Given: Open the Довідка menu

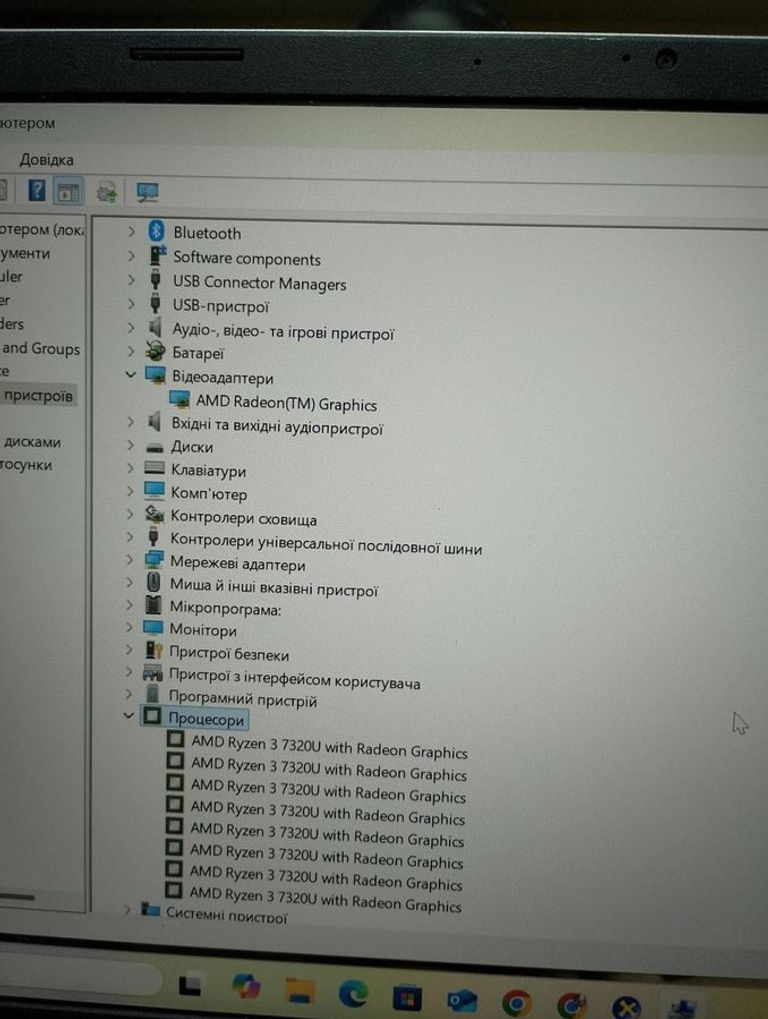Looking at the screenshot, I should (46, 160).
